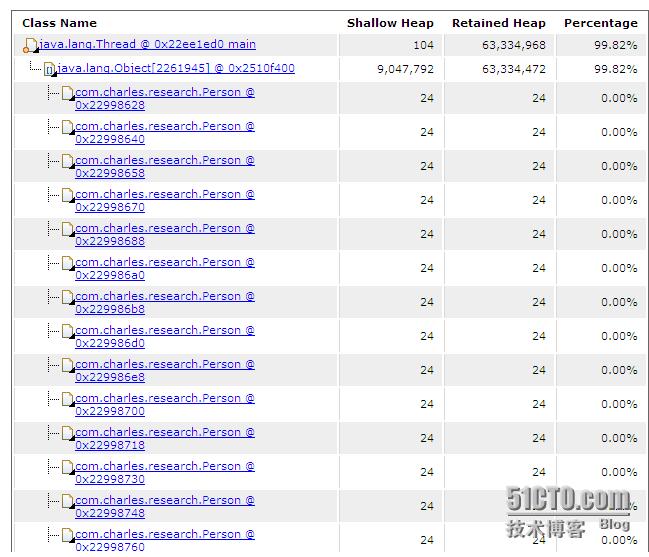Select the retained heap 24 for Person 0x22998640
649x557 pixels.
coord(539,132)
